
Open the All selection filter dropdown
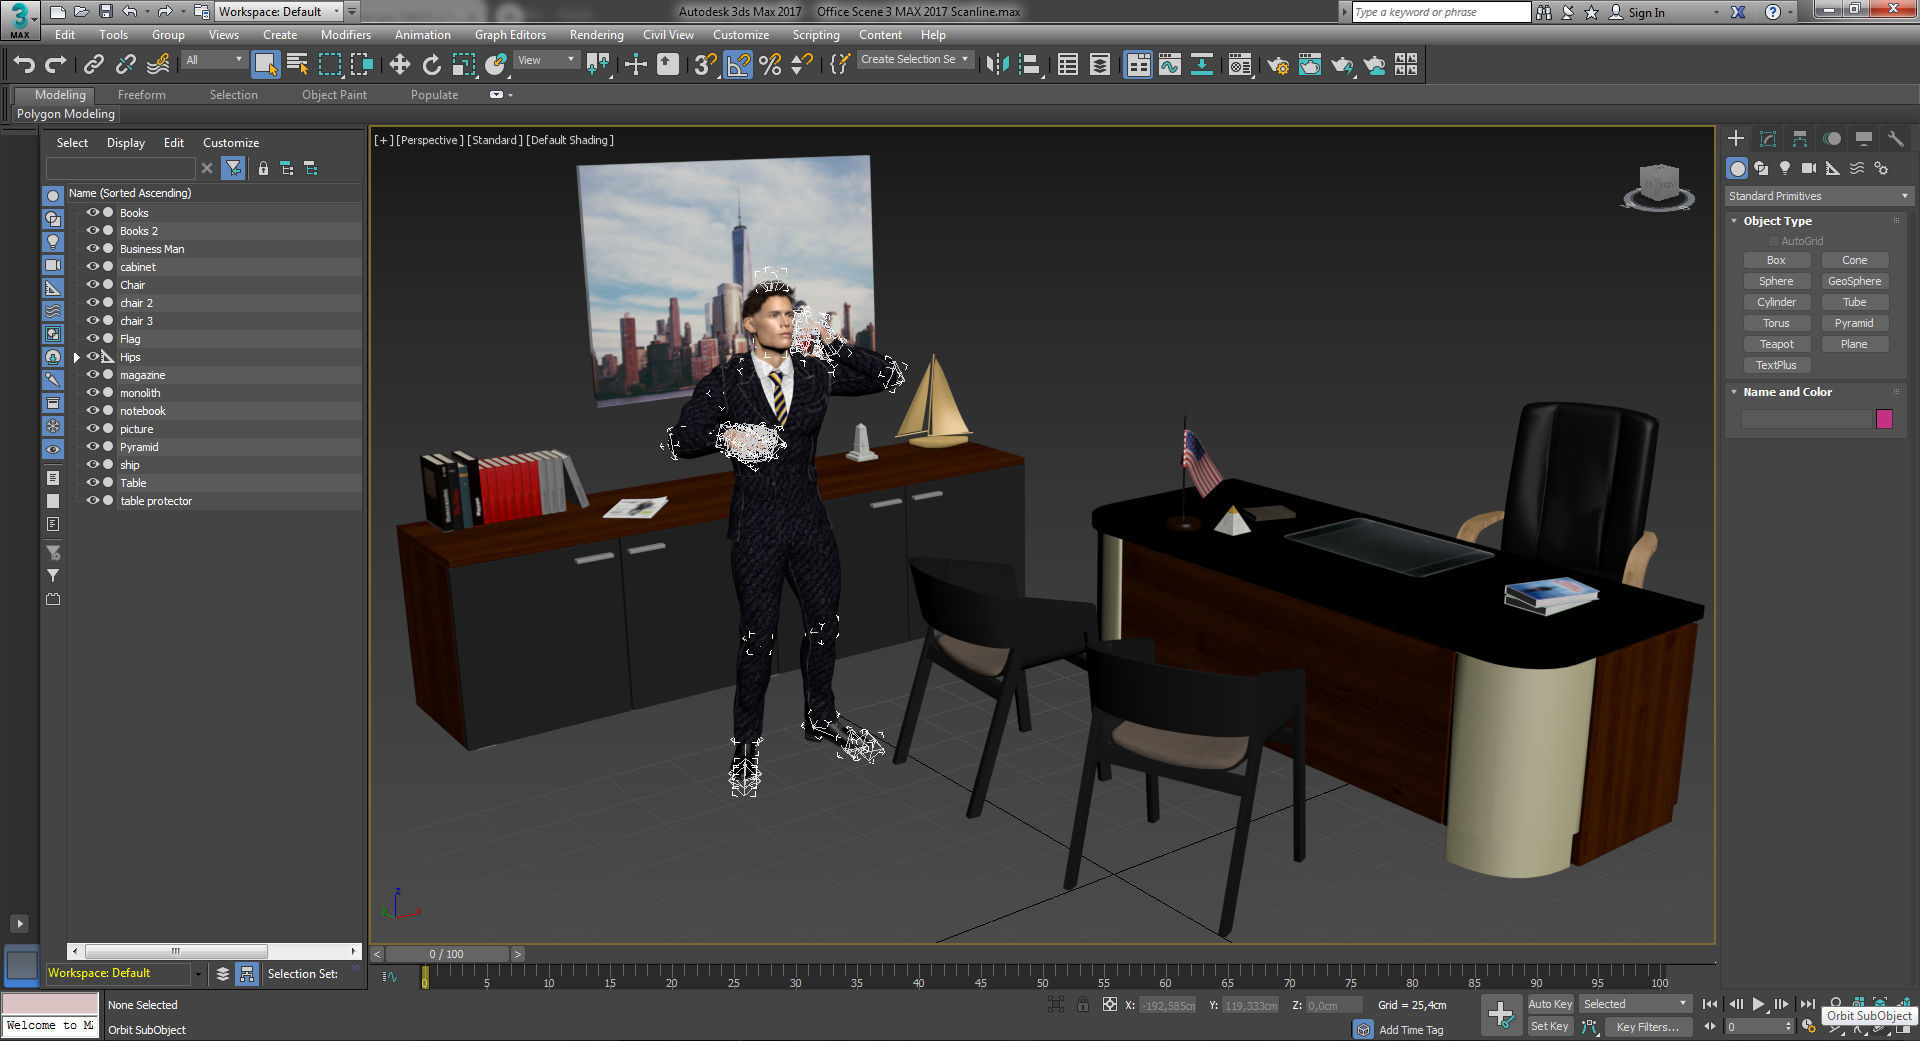[214, 60]
